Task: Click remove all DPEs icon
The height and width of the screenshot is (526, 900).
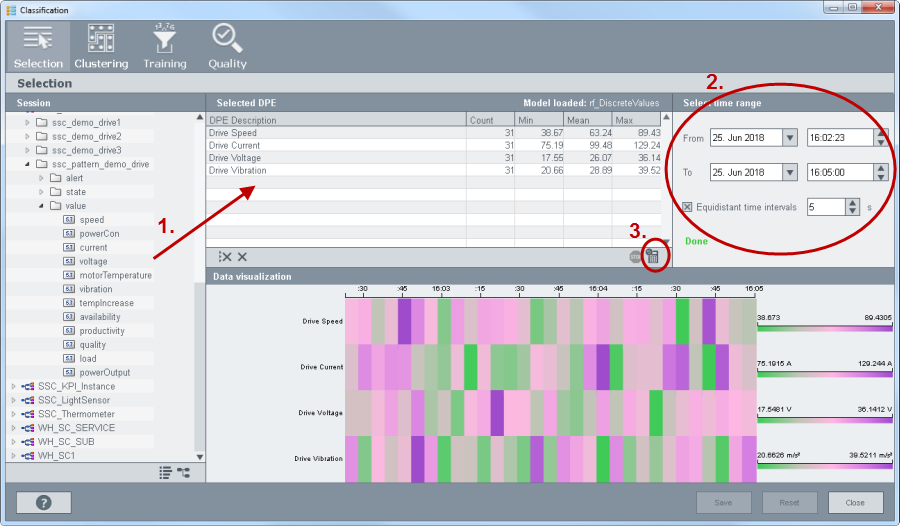Action: point(224,257)
